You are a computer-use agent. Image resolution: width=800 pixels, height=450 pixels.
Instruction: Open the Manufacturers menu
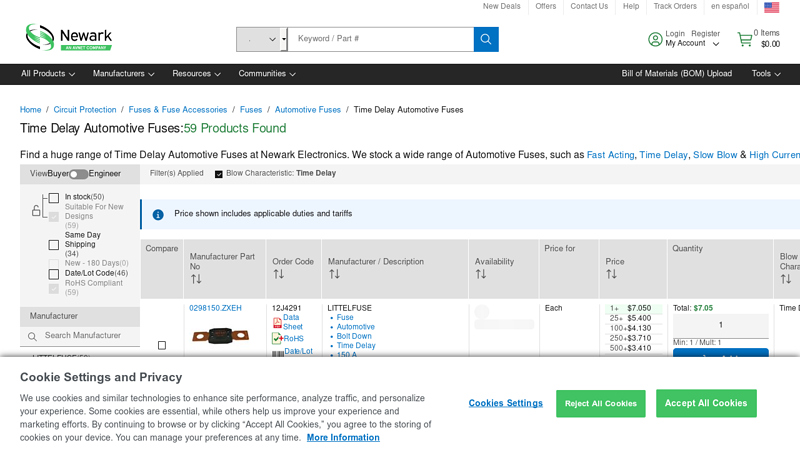tap(123, 74)
